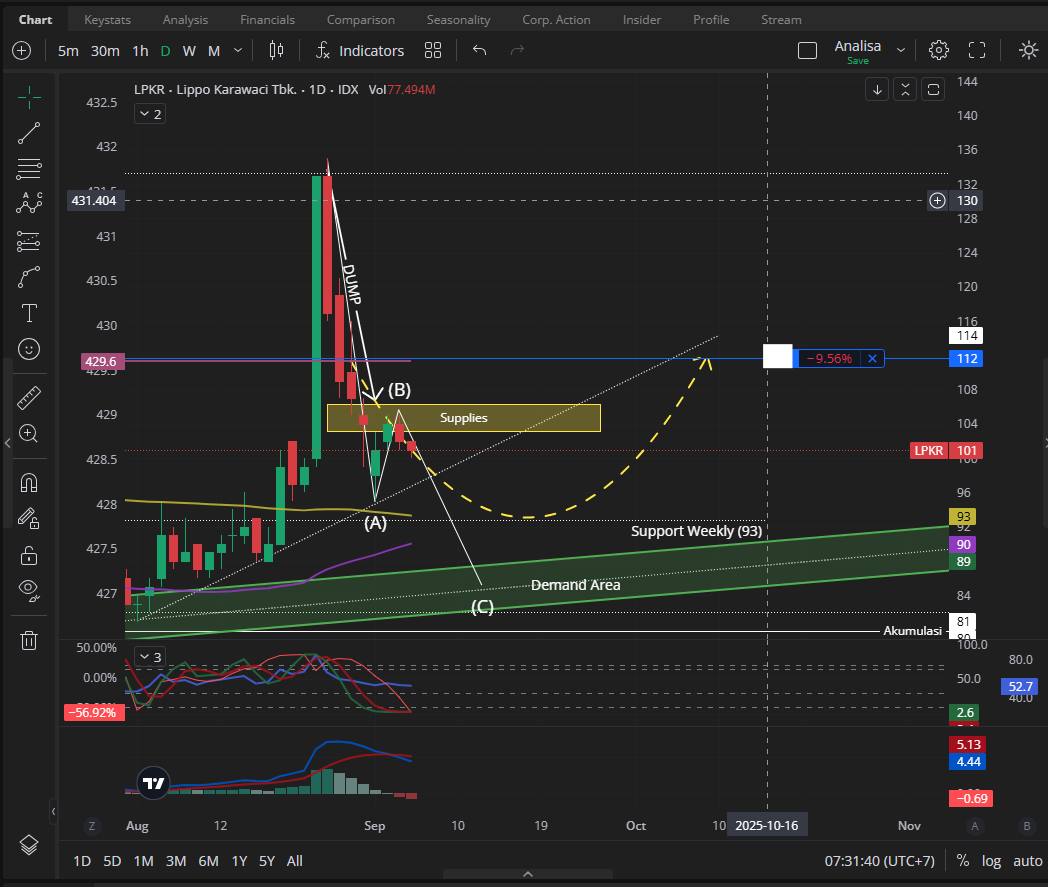Select the 1h timeframe
This screenshot has width=1048, height=887.
[x=140, y=51]
